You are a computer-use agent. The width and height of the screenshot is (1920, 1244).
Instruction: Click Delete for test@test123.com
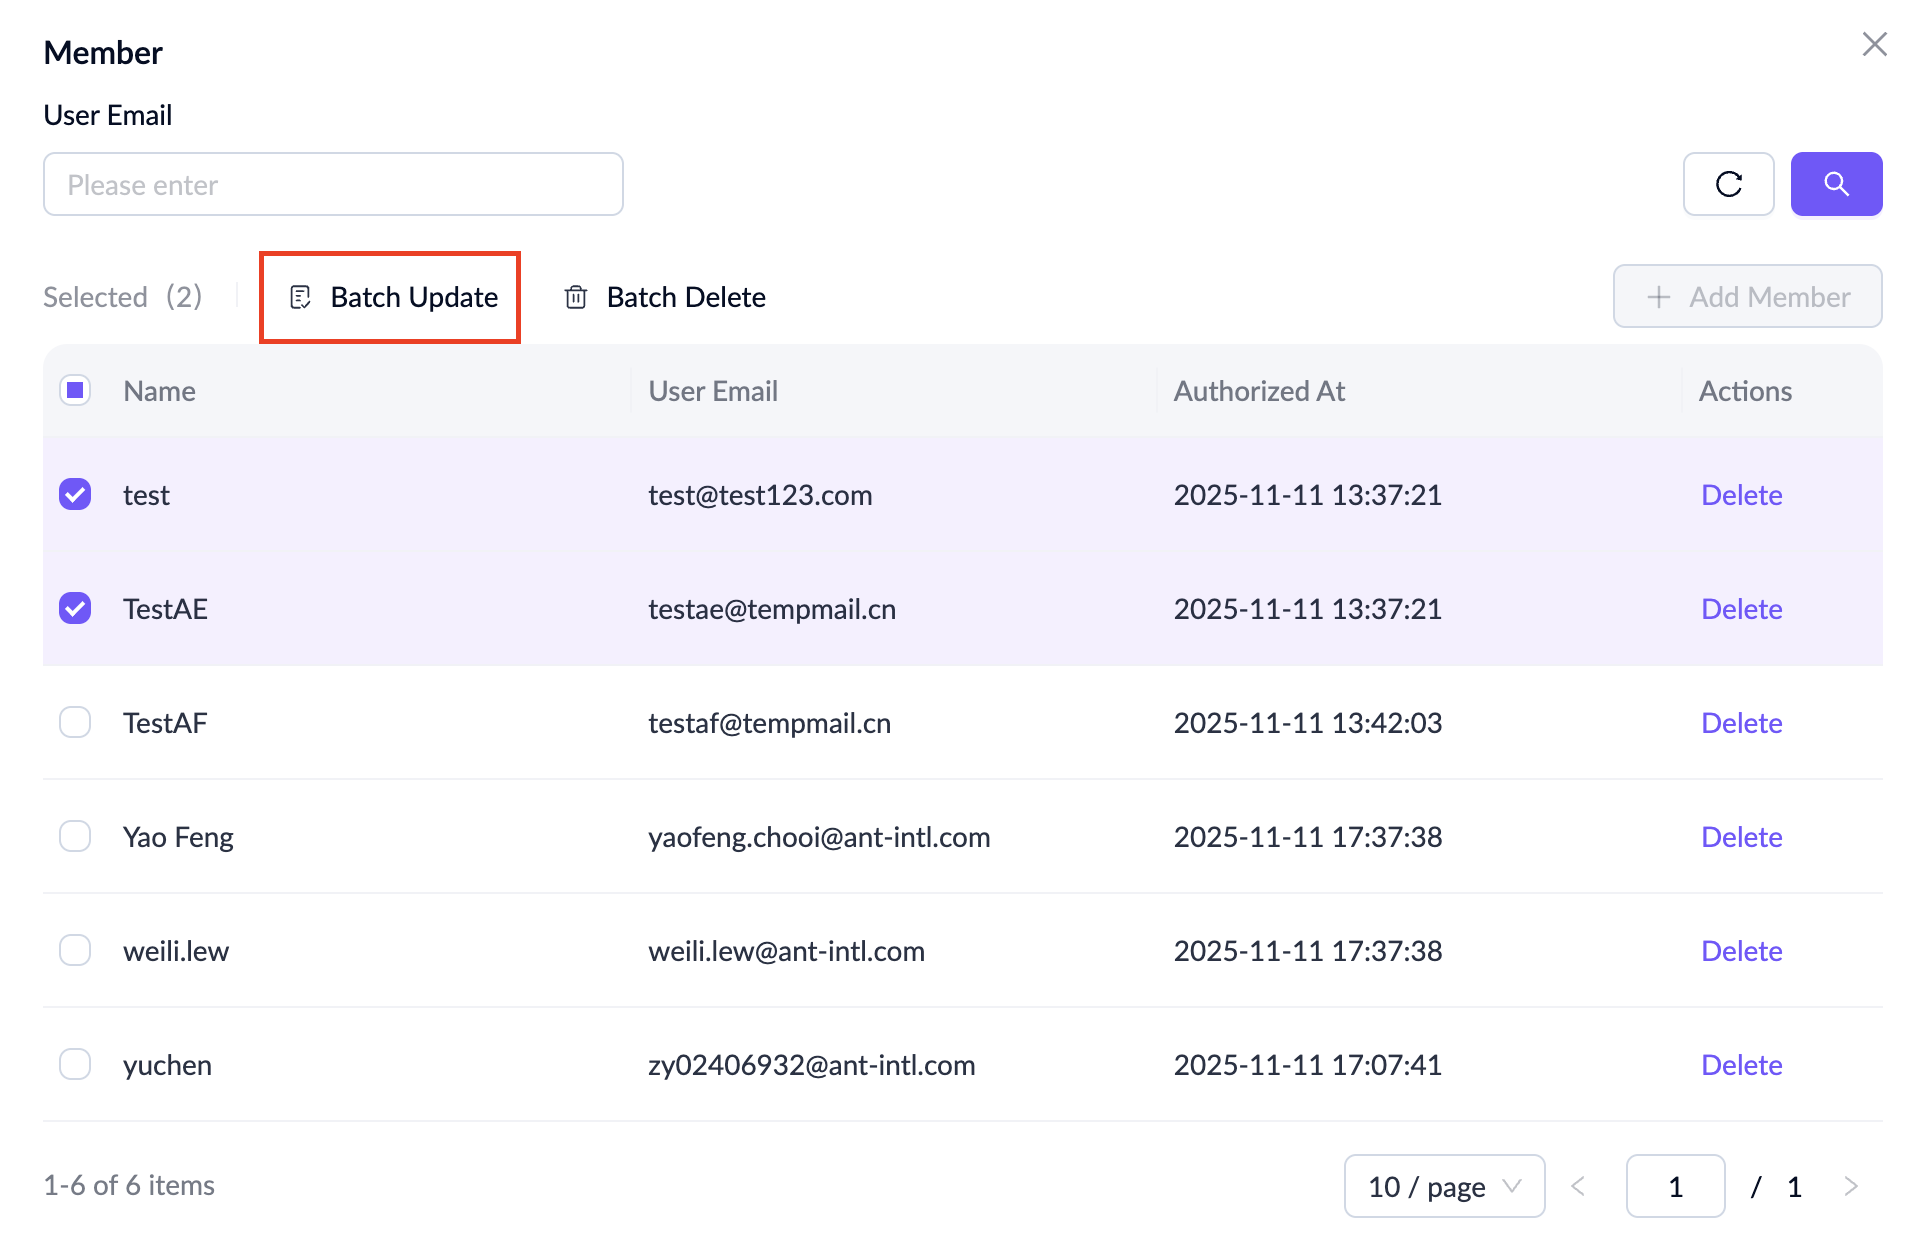tap(1741, 495)
